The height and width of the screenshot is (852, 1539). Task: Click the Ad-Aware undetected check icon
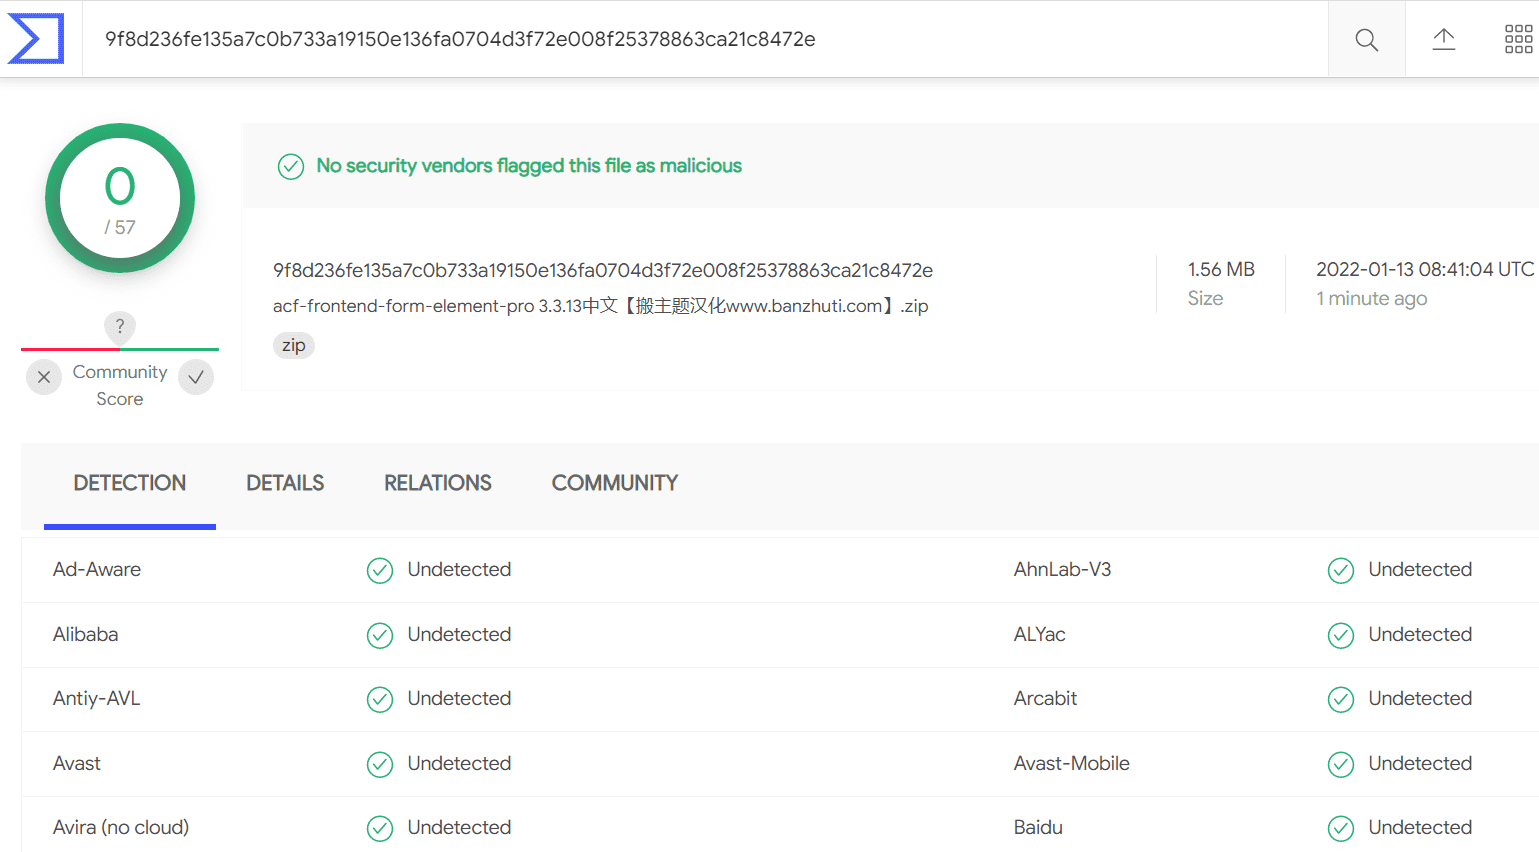[x=380, y=570]
